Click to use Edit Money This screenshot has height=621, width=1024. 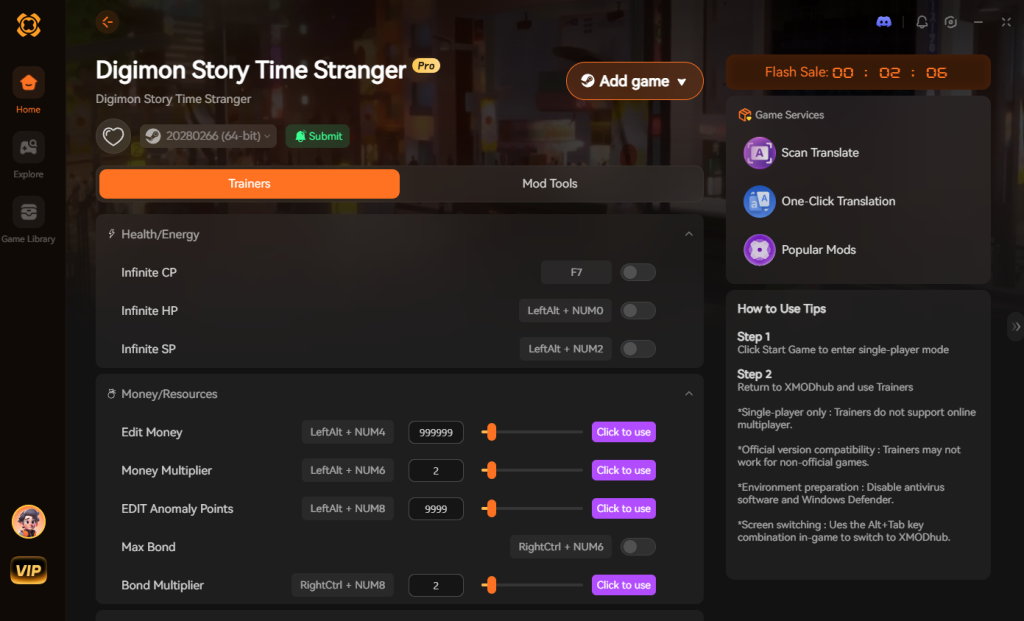(x=624, y=432)
